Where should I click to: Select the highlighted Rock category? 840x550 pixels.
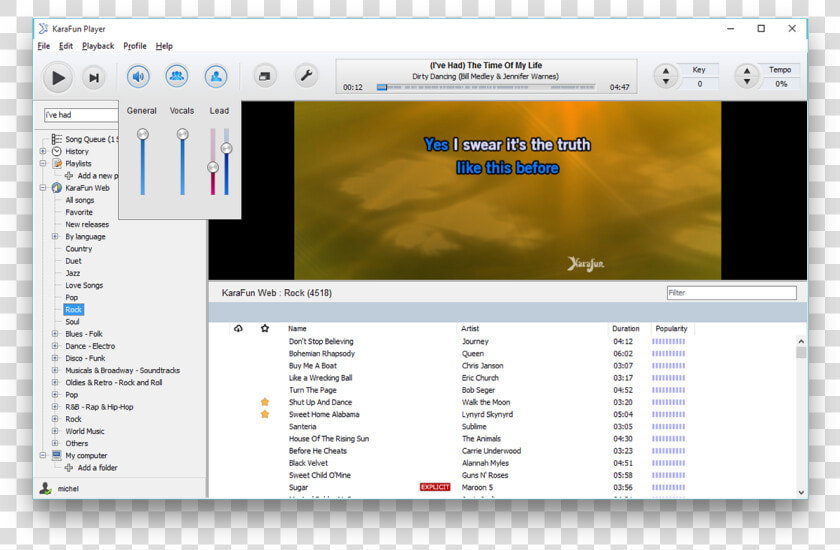point(73,310)
